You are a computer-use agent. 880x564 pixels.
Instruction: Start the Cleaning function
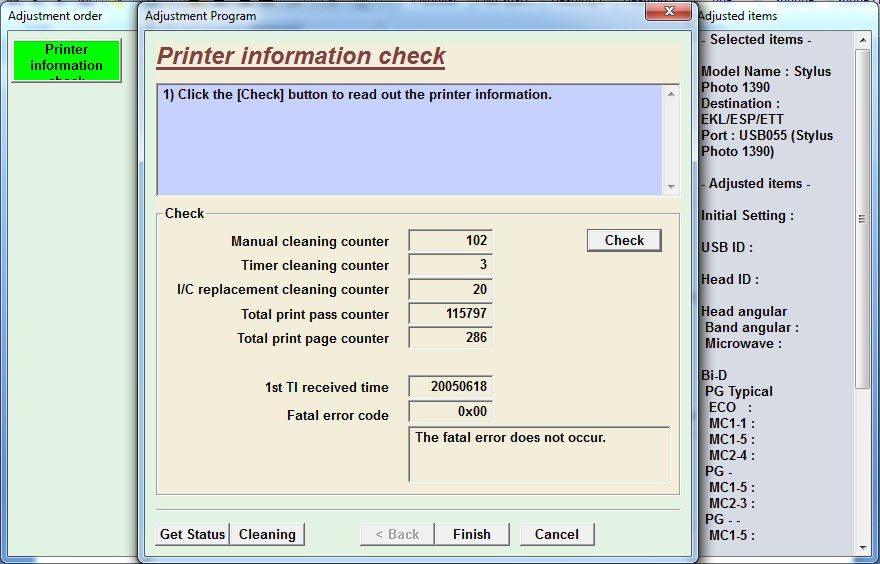pos(267,534)
